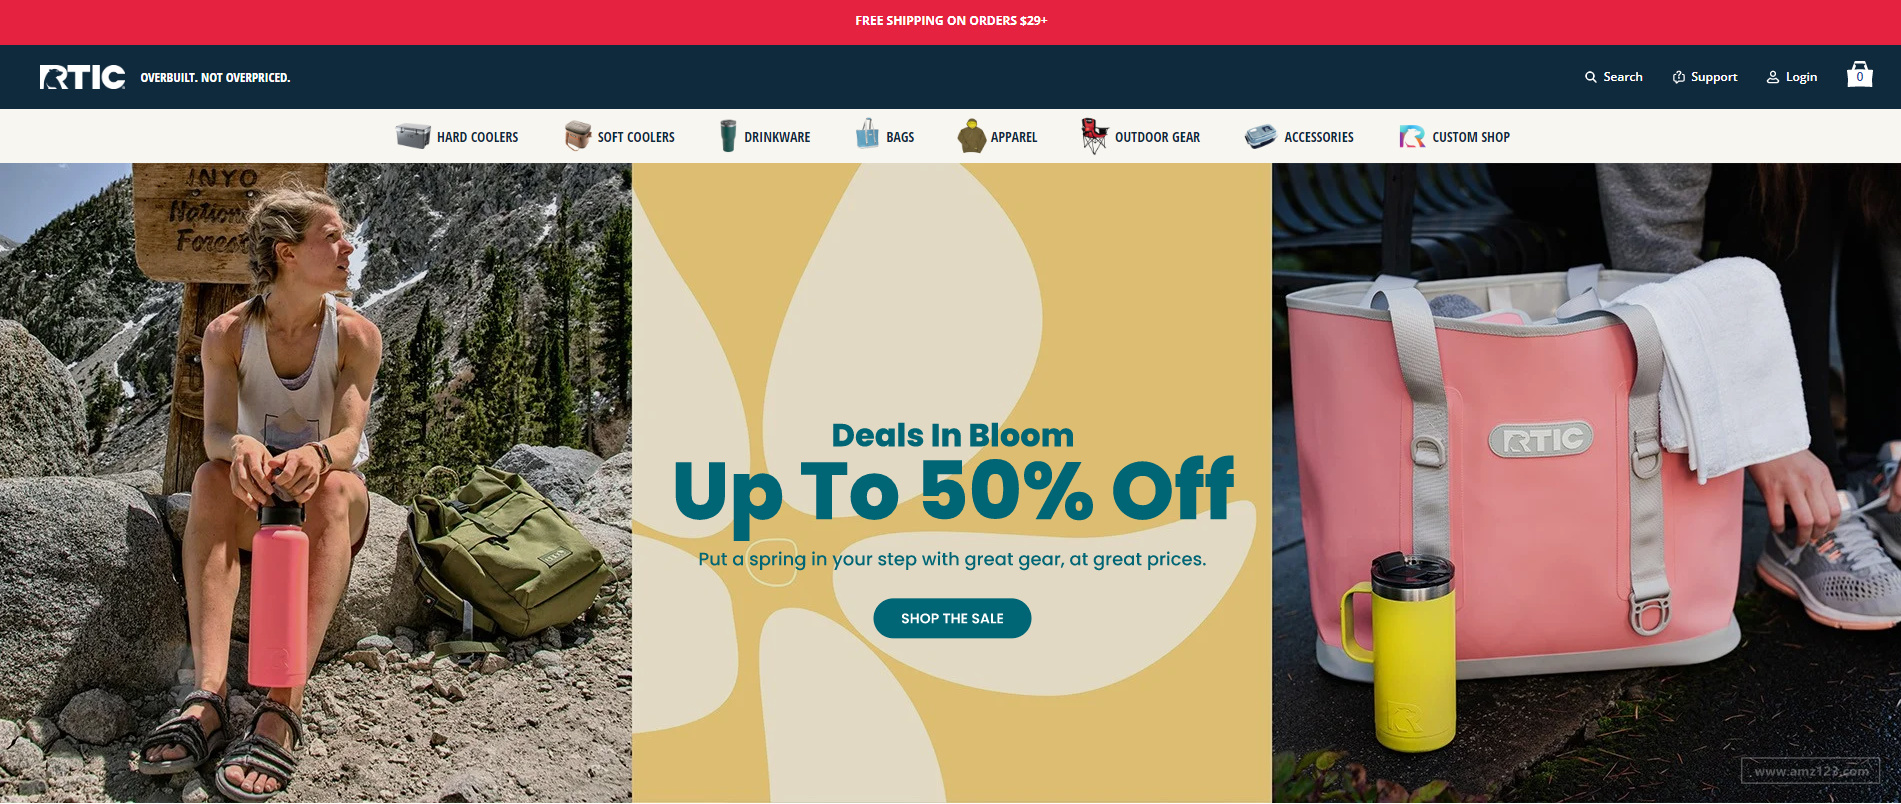
Task: Click the blue tote bag icon
Action: pyautogui.click(x=867, y=134)
